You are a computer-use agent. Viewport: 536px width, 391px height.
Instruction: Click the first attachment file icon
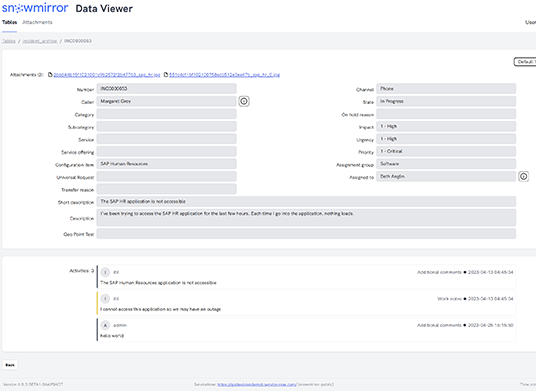pos(50,75)
